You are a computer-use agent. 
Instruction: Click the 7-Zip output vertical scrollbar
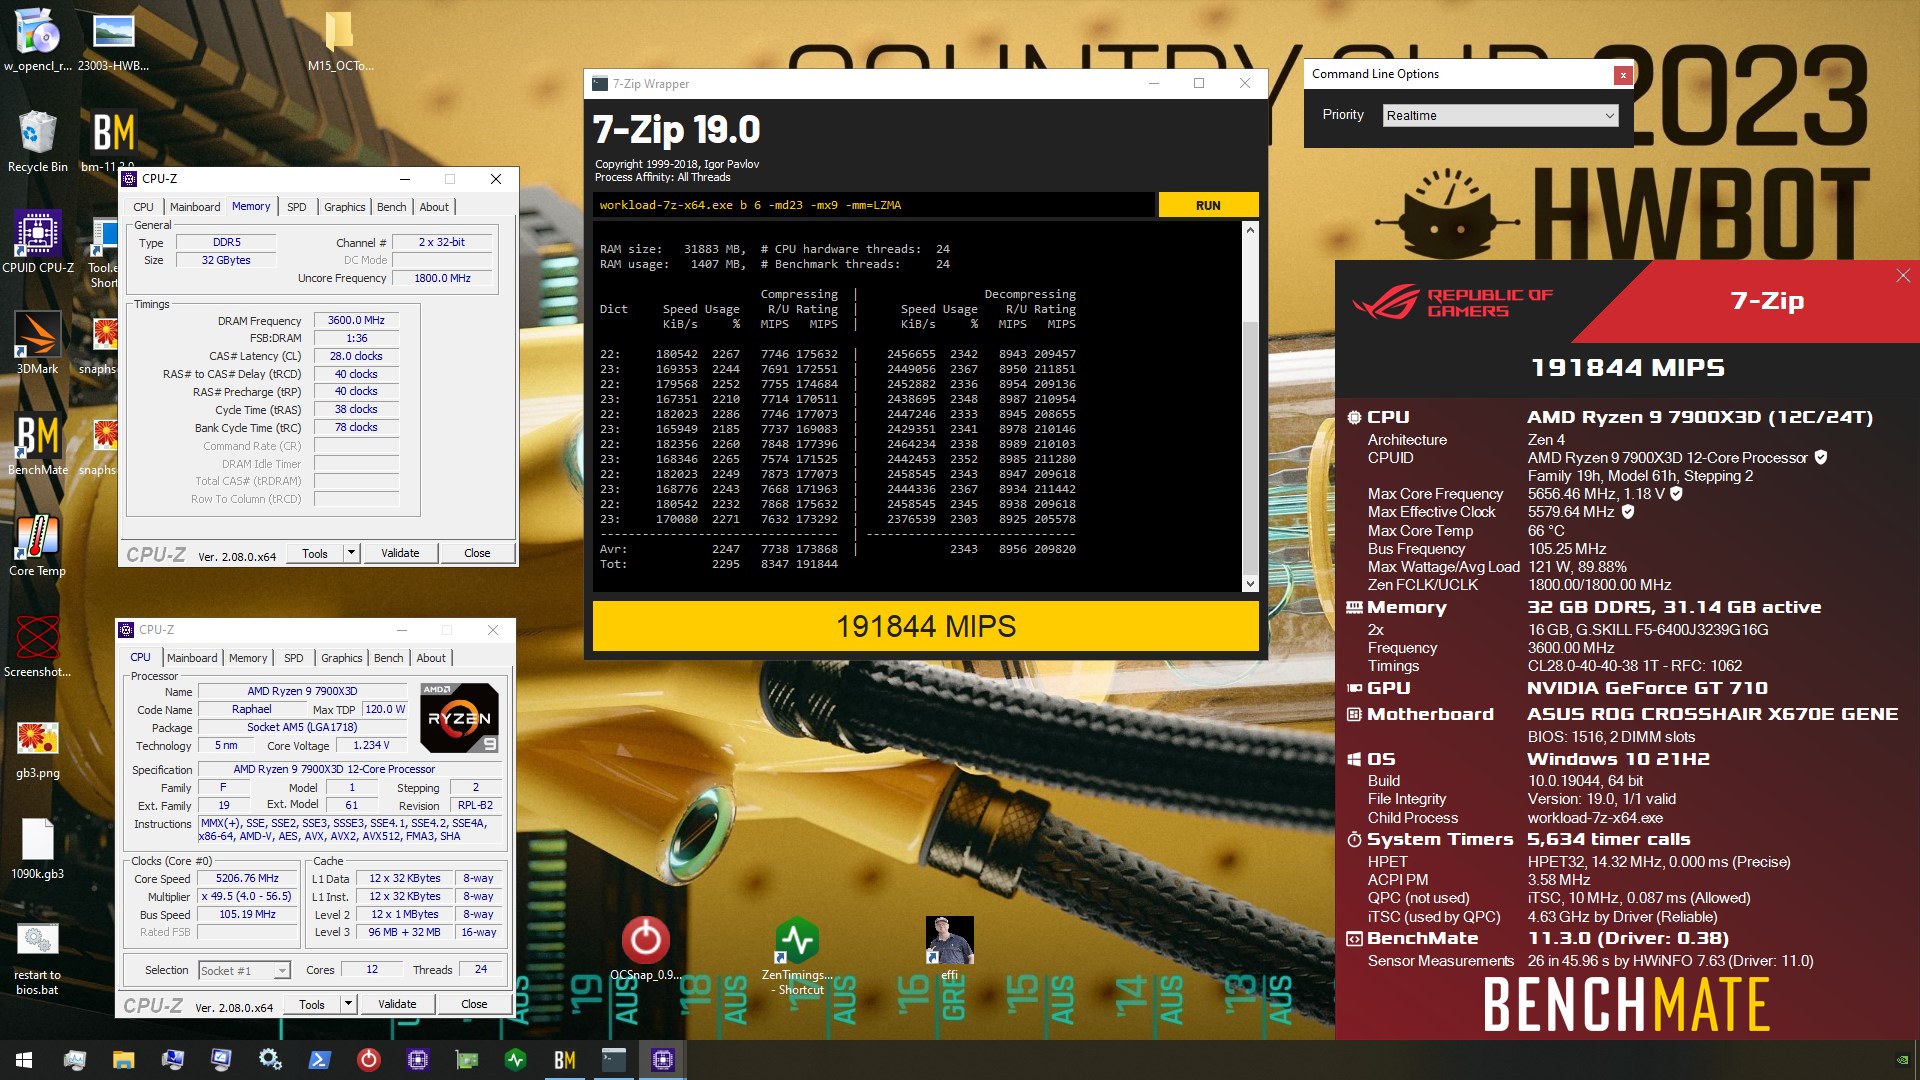click(x=1249, y=407)
